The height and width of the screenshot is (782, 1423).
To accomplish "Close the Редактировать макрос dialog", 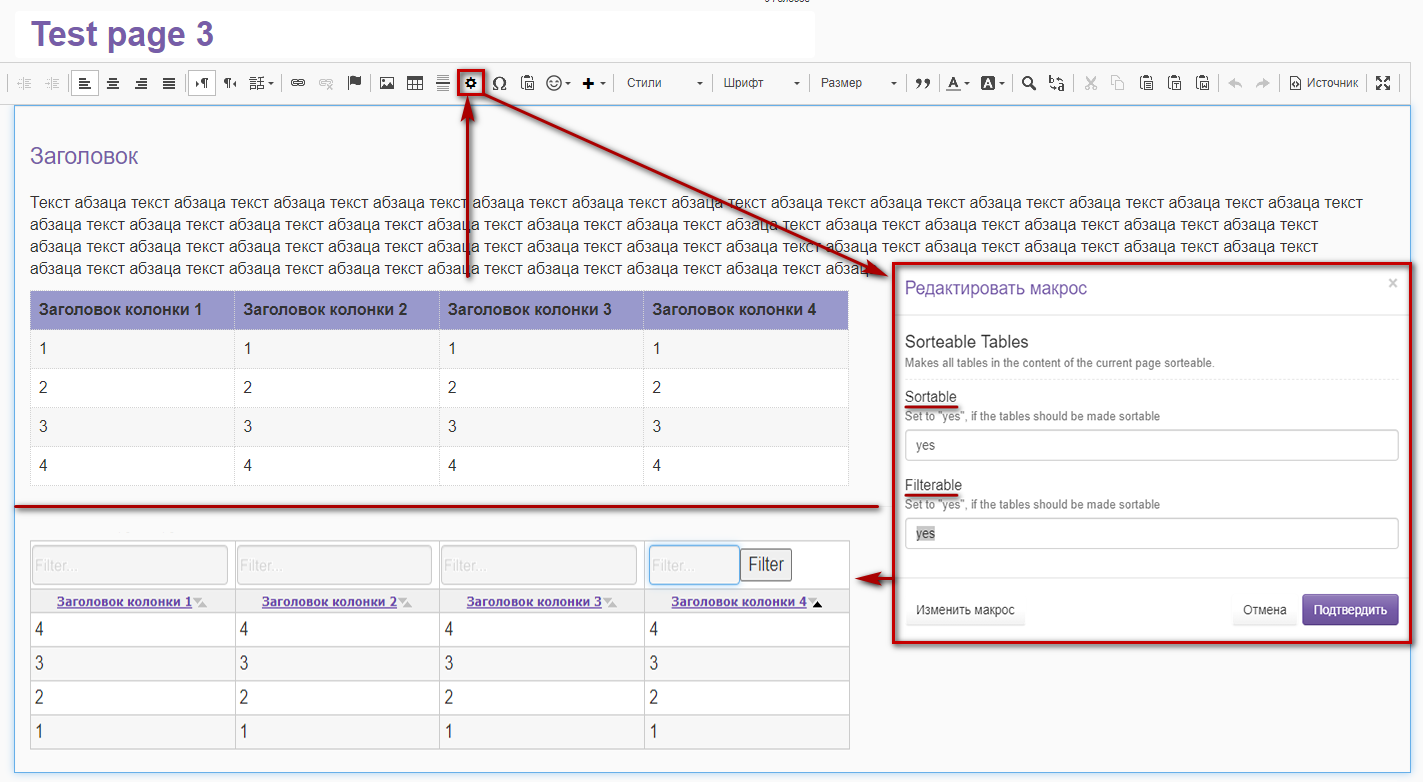I will click(1392, 283).
